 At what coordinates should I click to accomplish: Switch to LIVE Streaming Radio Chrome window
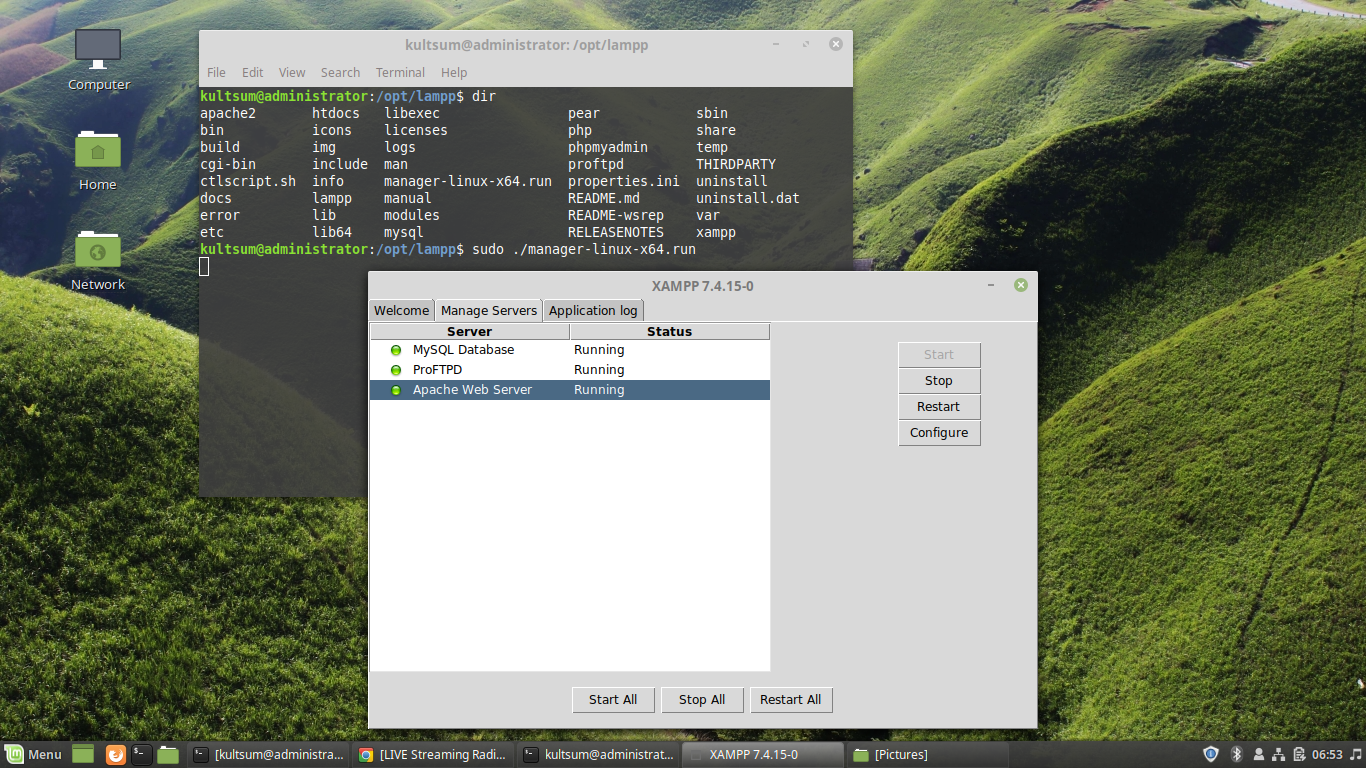click(434, 755)
